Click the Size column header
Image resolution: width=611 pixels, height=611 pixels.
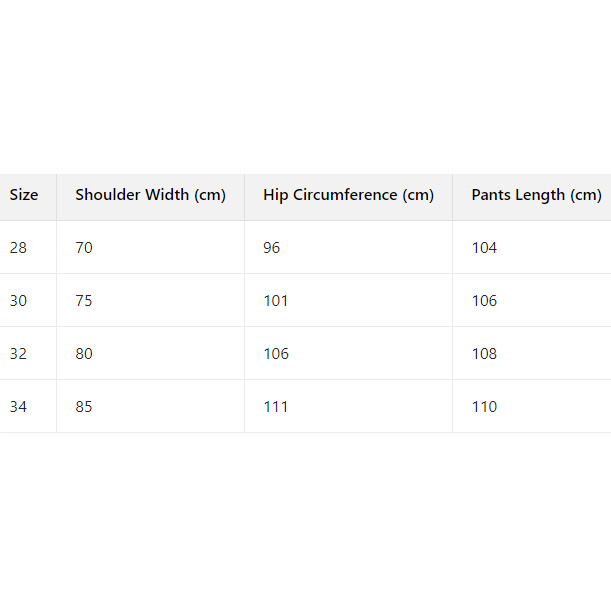coord(24,195)
